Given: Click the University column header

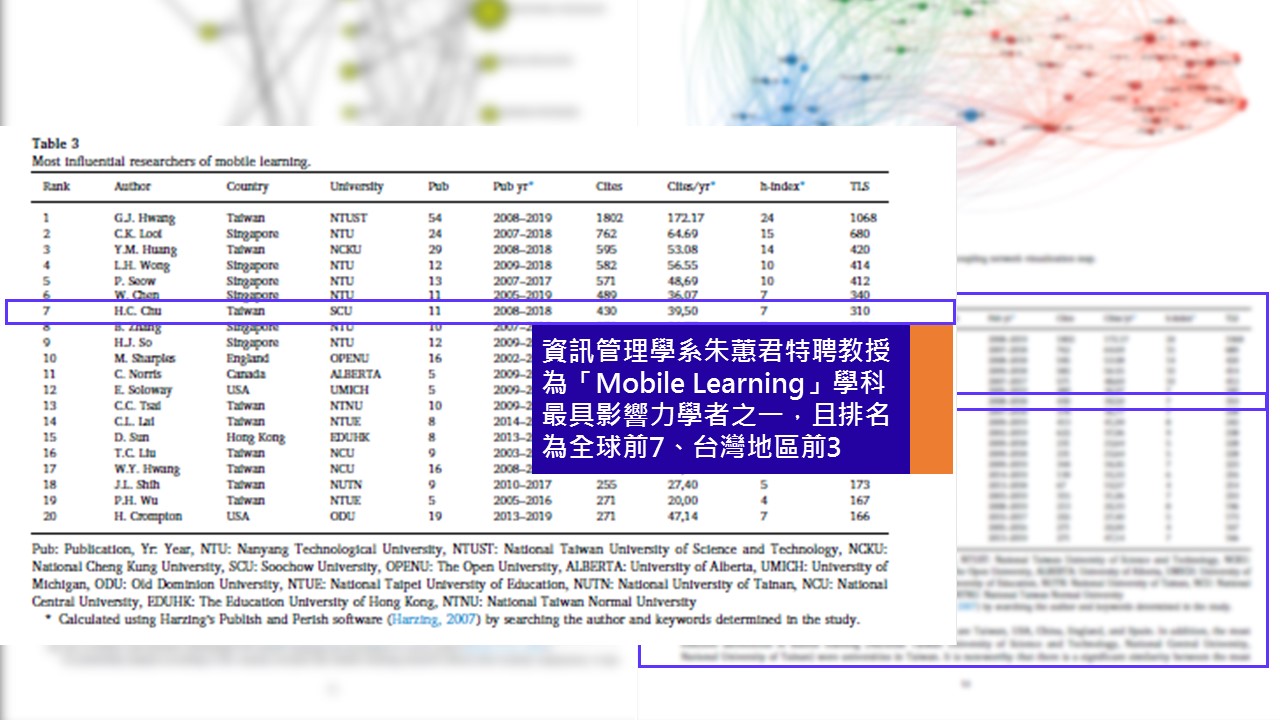Looking at the screenshot, I should (x=357, y=187).
